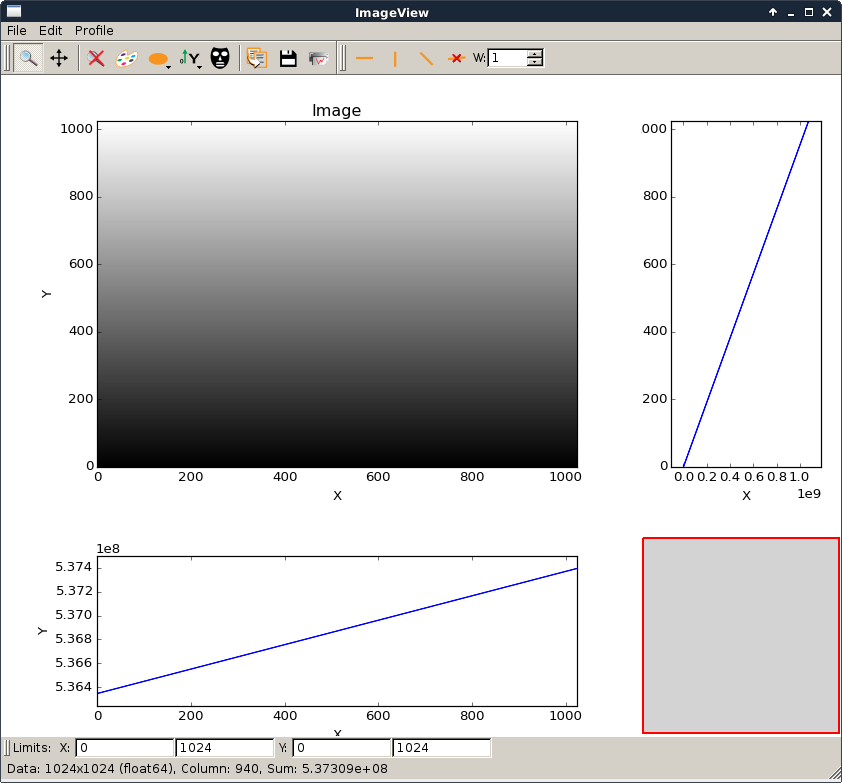Viewport: 842px width, 783px height.
Task: Select diagonal free line profile tool
Action: point(426,58)
